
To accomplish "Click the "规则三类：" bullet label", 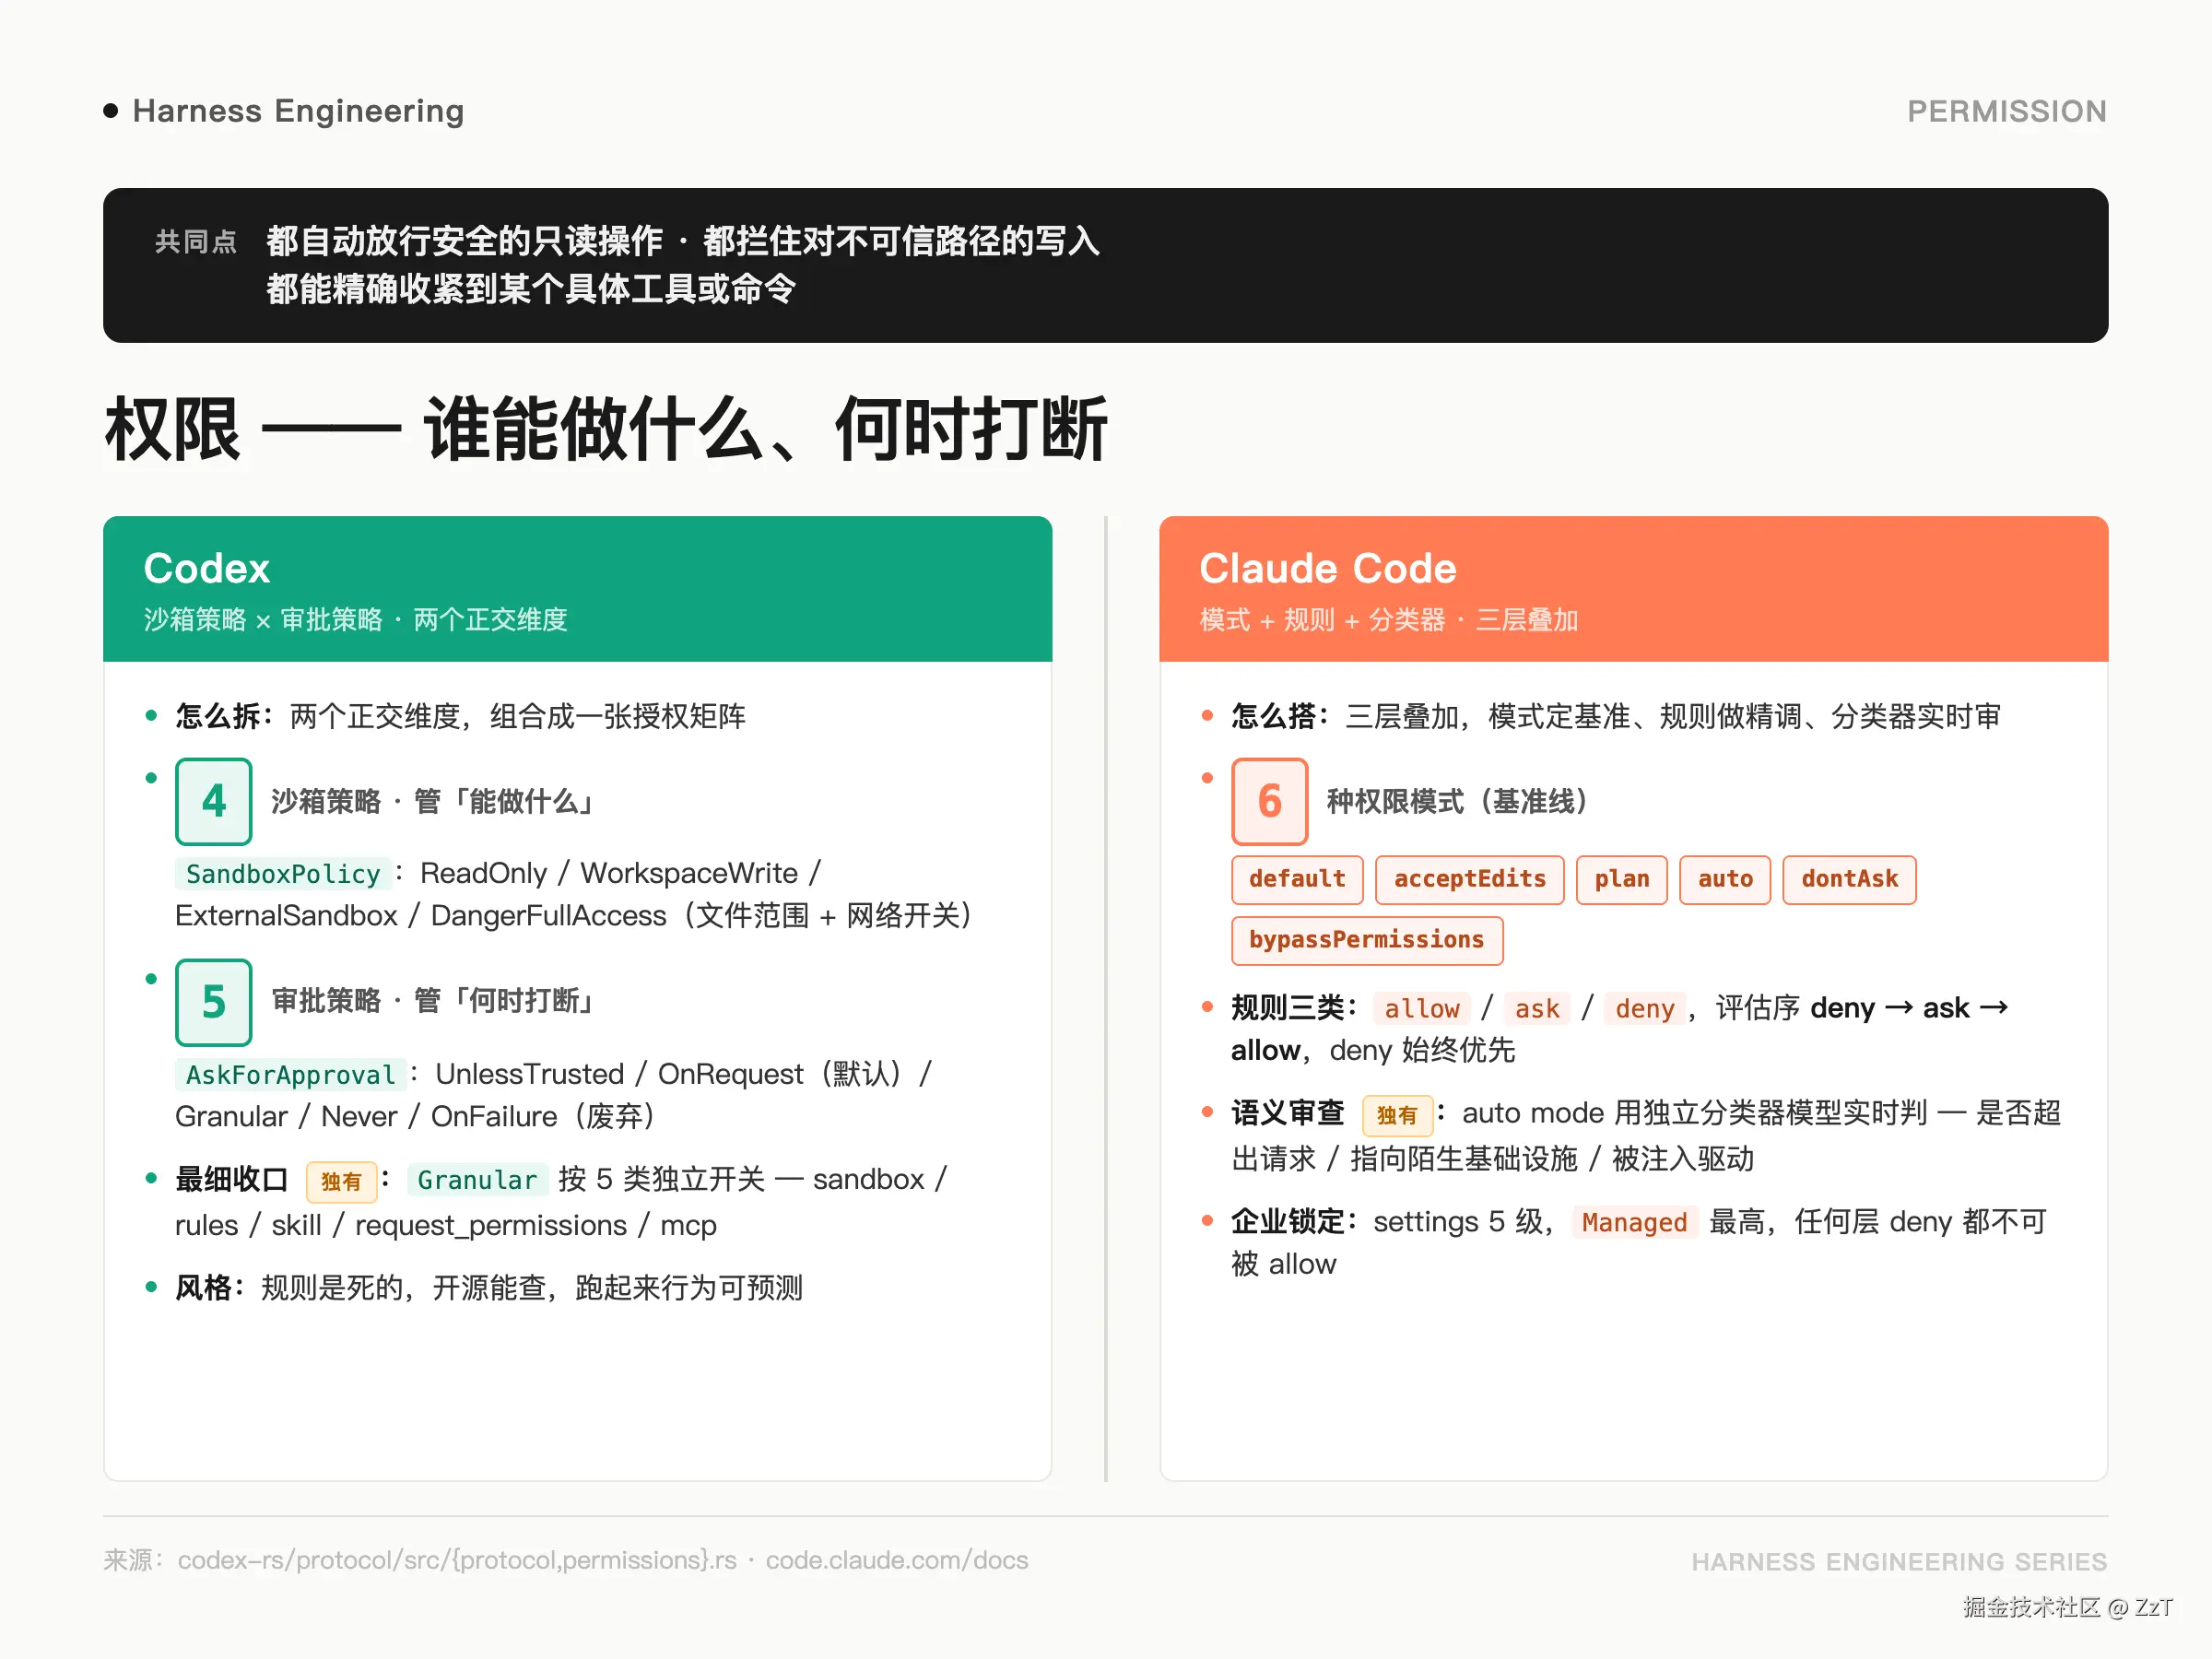I will (x=1295, y=1008).
